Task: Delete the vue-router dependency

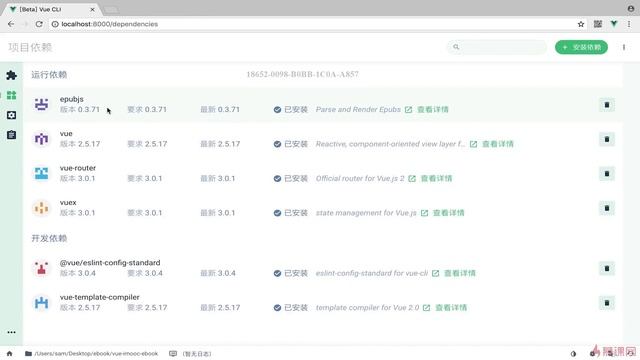Action: (607, 174)
